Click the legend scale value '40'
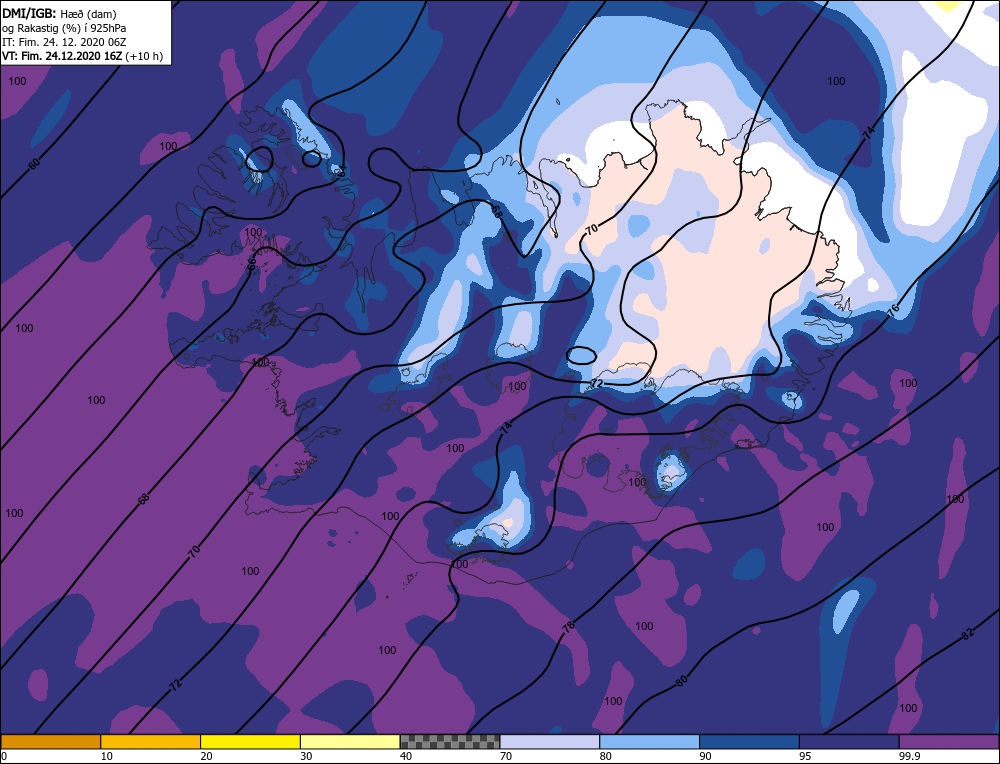The width and height of the screenshot is (1000, 764). coord(406,756)
